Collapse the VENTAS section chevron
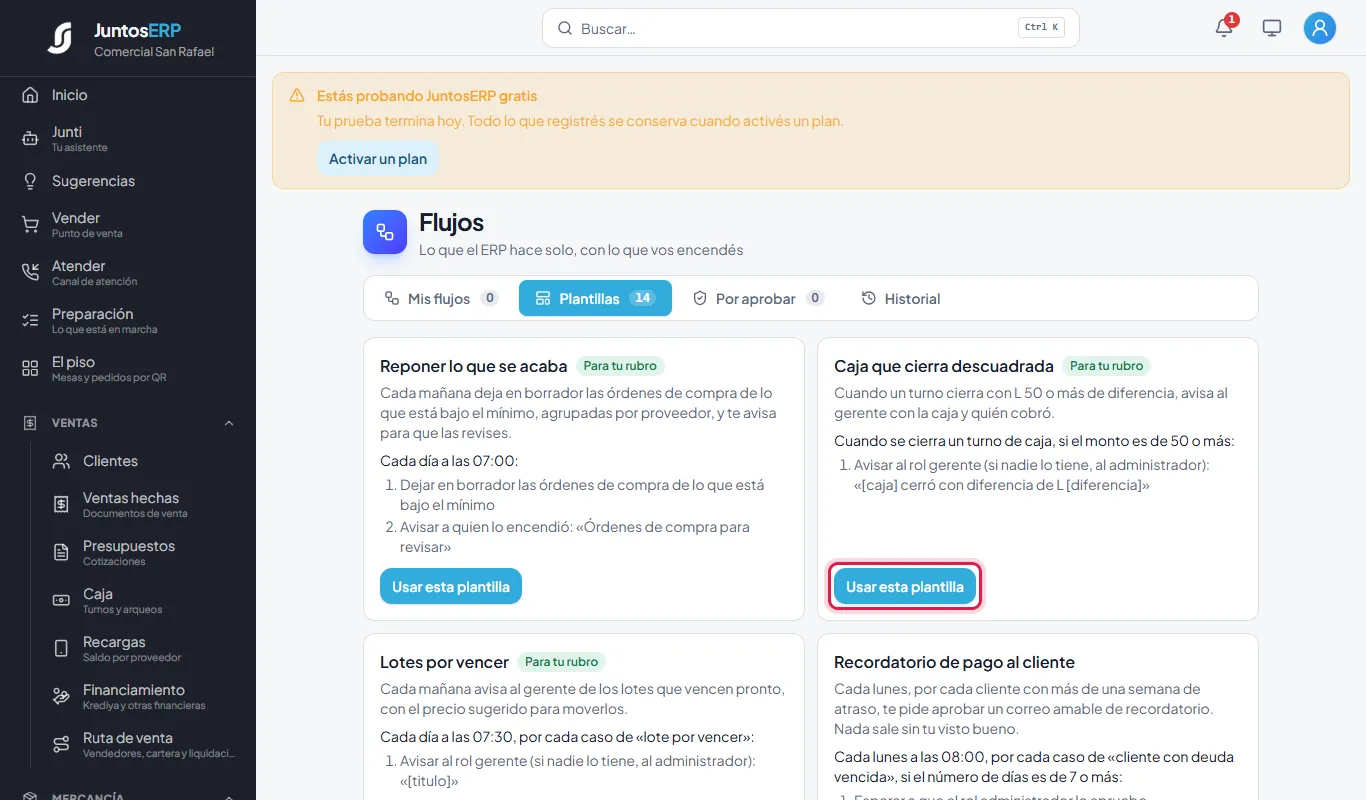The height and width of the screenshot is (800, 1366). point(229,423)
